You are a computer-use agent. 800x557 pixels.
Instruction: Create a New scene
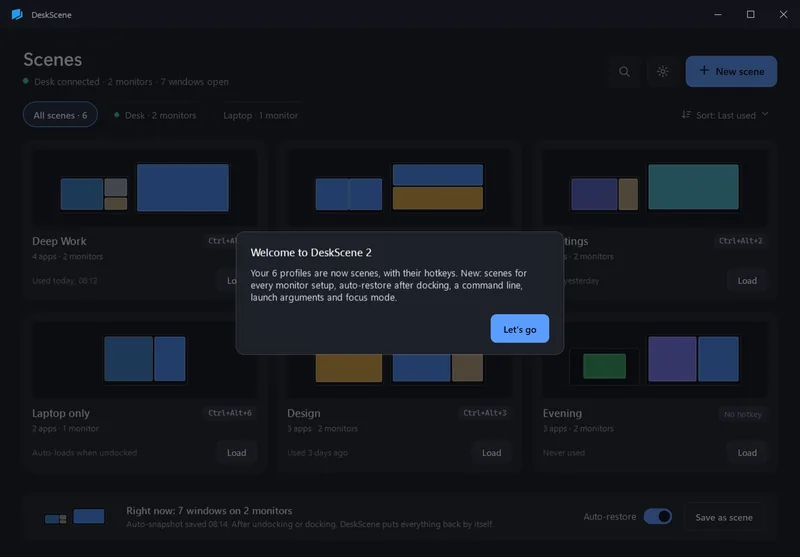(731, 71)
